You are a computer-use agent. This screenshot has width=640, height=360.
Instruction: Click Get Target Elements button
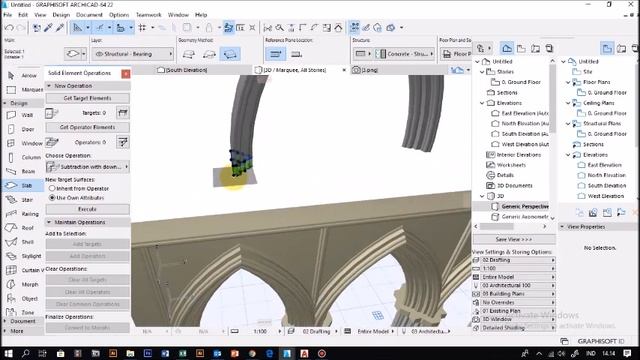tap(87, 98)
